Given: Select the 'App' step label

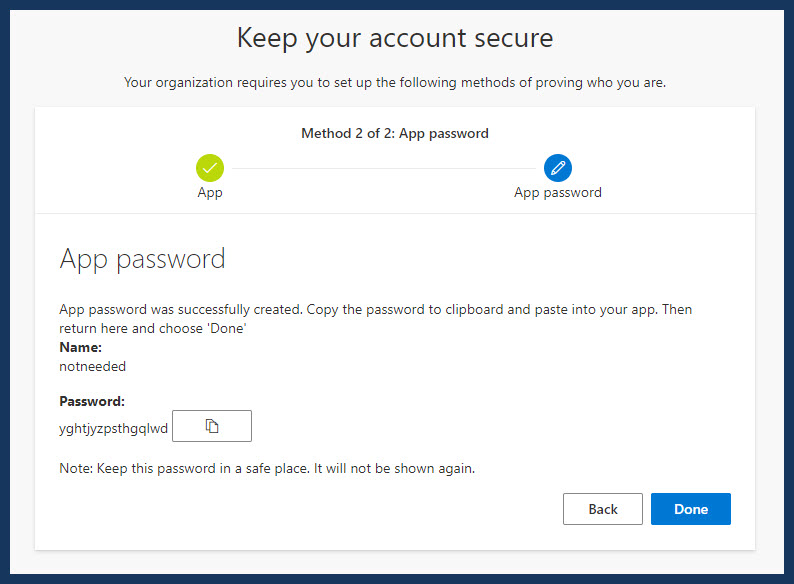Looking at the screenshot, I should coord(210,193).
